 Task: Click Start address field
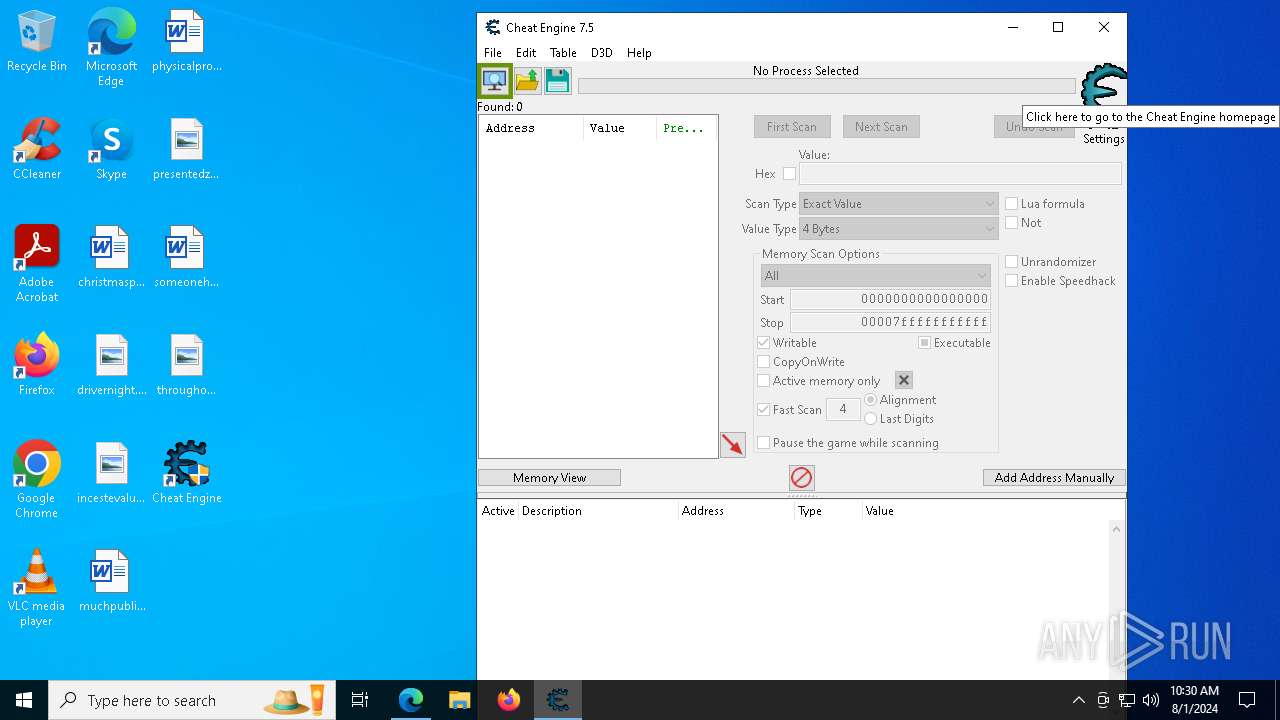[x=890, y=299]
